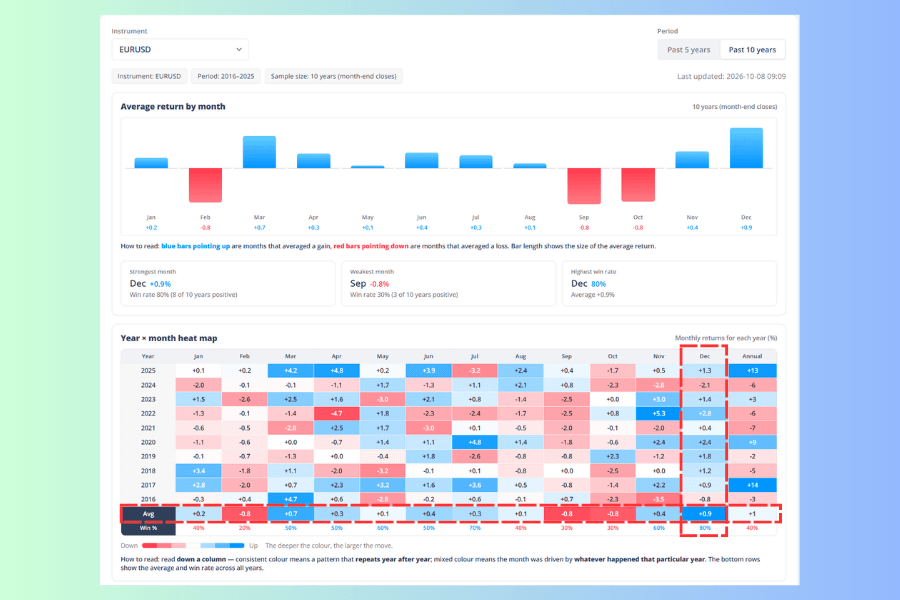Screen dimensions: 900x600
Task: Click the 2024 year row label
Action: point(148,385)
